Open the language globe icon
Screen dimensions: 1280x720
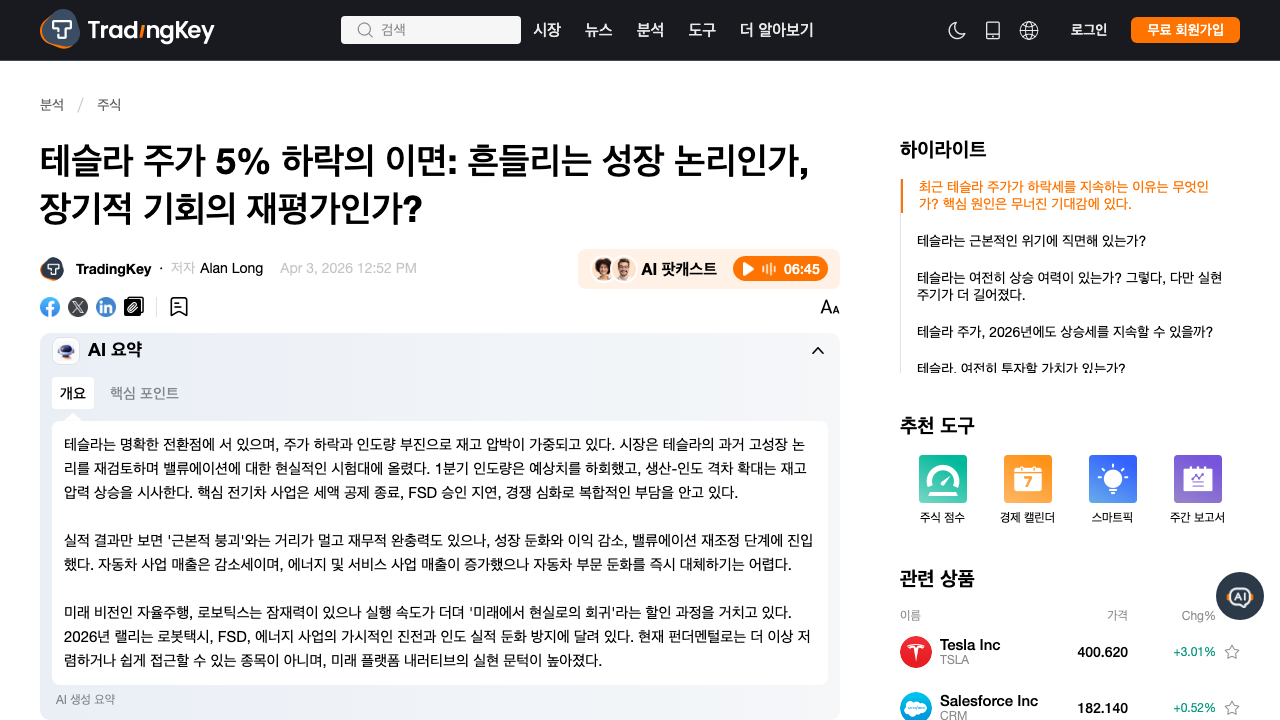(1029, 30)
